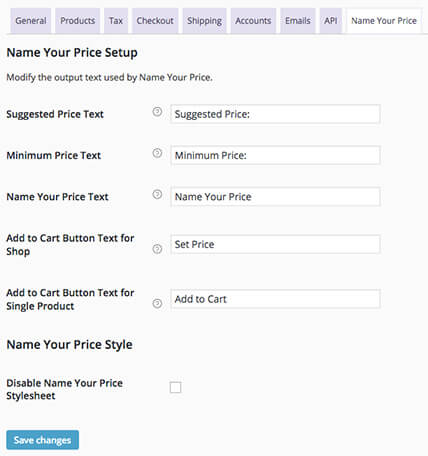The width and height of the screenshot is (428, 456).
Task: Save changes to settings
Action: (43, 440)
